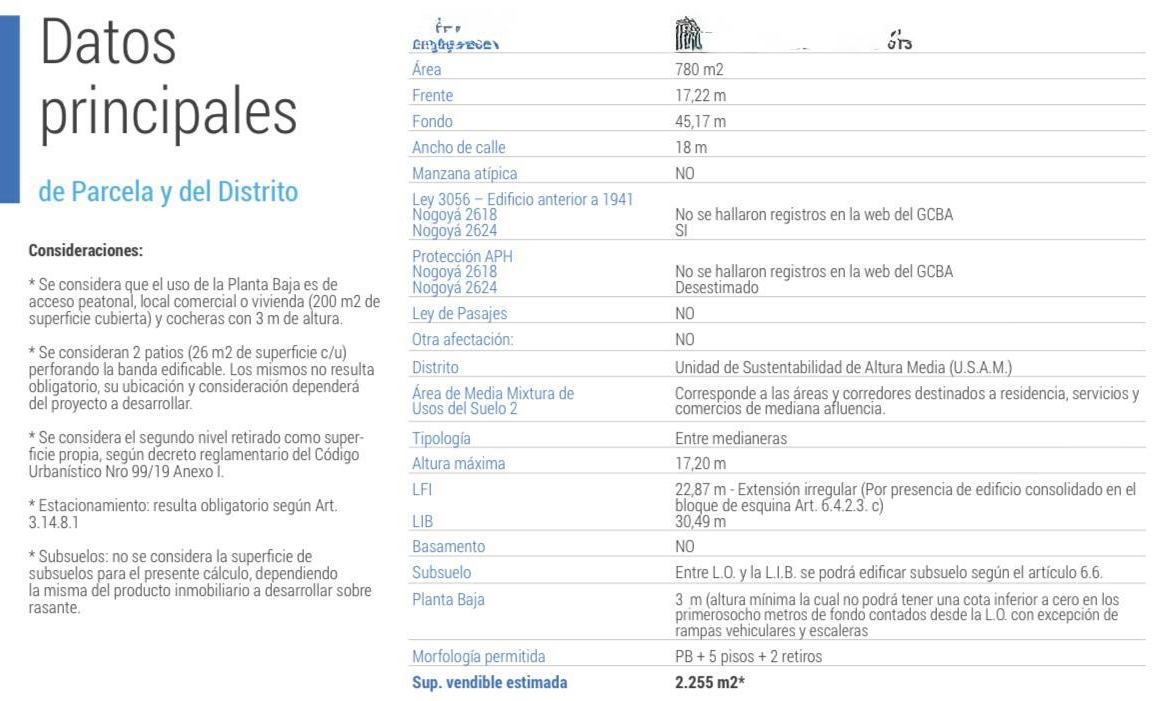Viewport: 1170px width, 701px height.
Task: Click the 'Altura máxima' label
Action: point(459,464)
